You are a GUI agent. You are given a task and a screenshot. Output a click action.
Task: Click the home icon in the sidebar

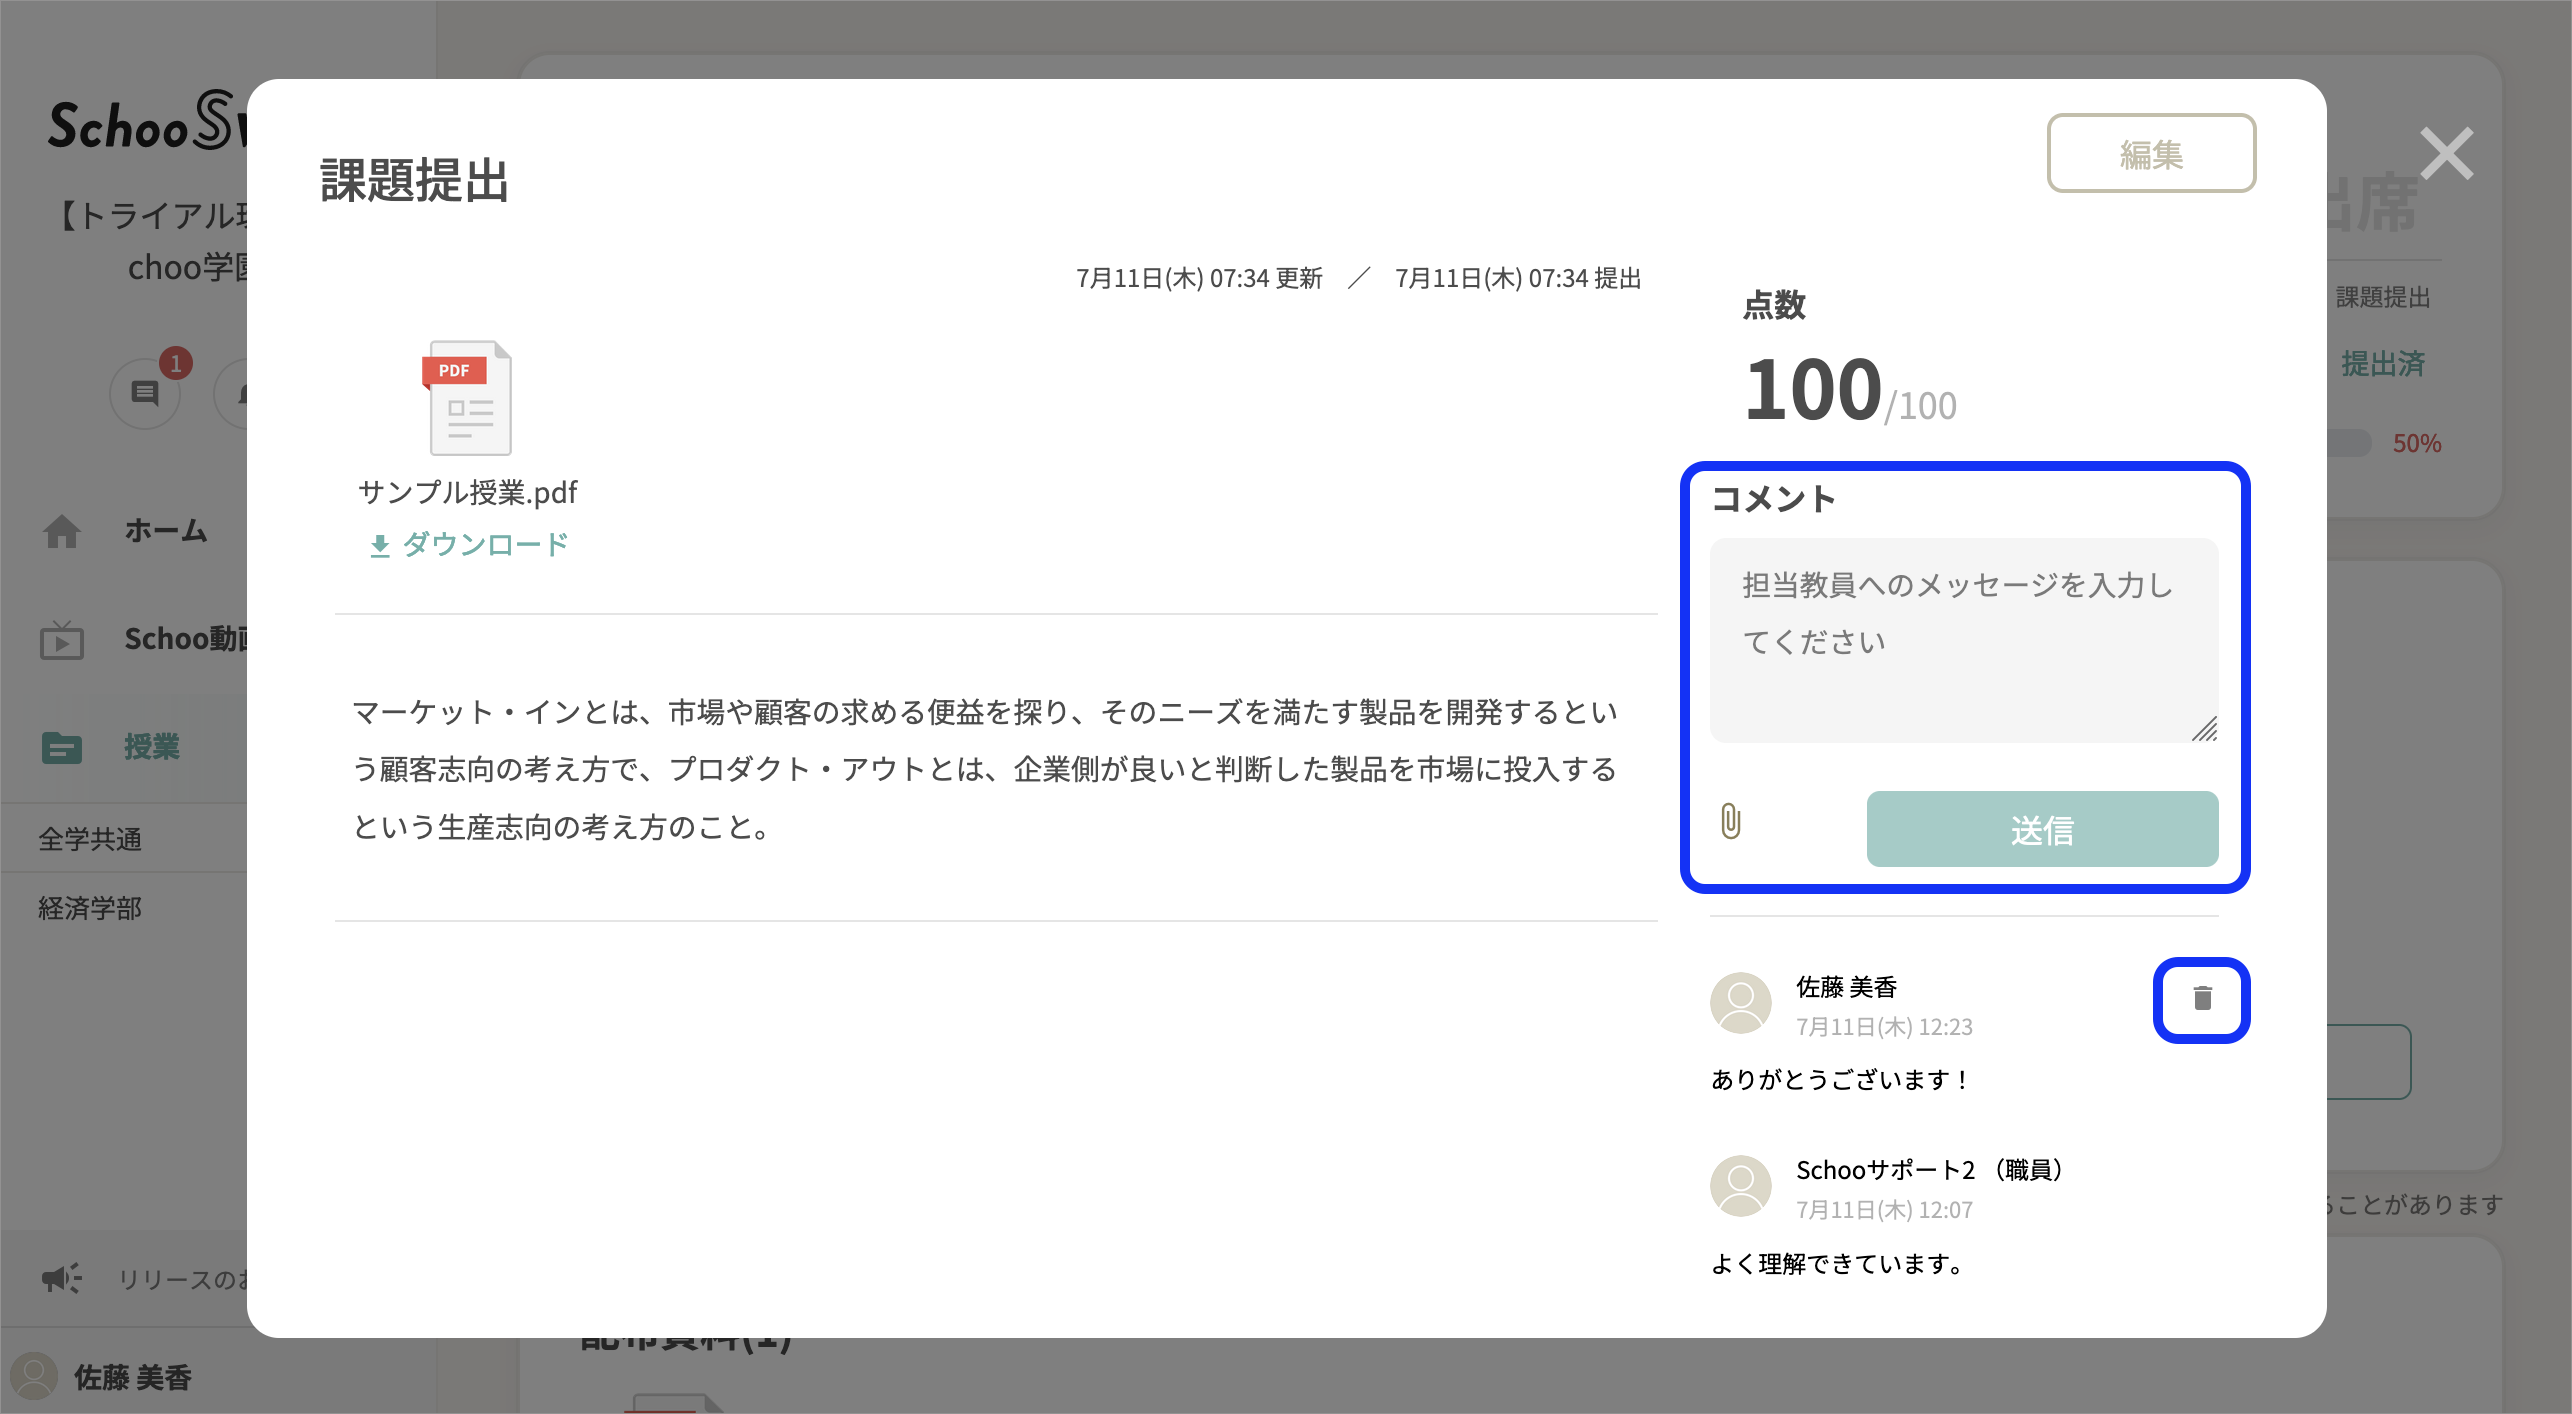coord(62,530)
